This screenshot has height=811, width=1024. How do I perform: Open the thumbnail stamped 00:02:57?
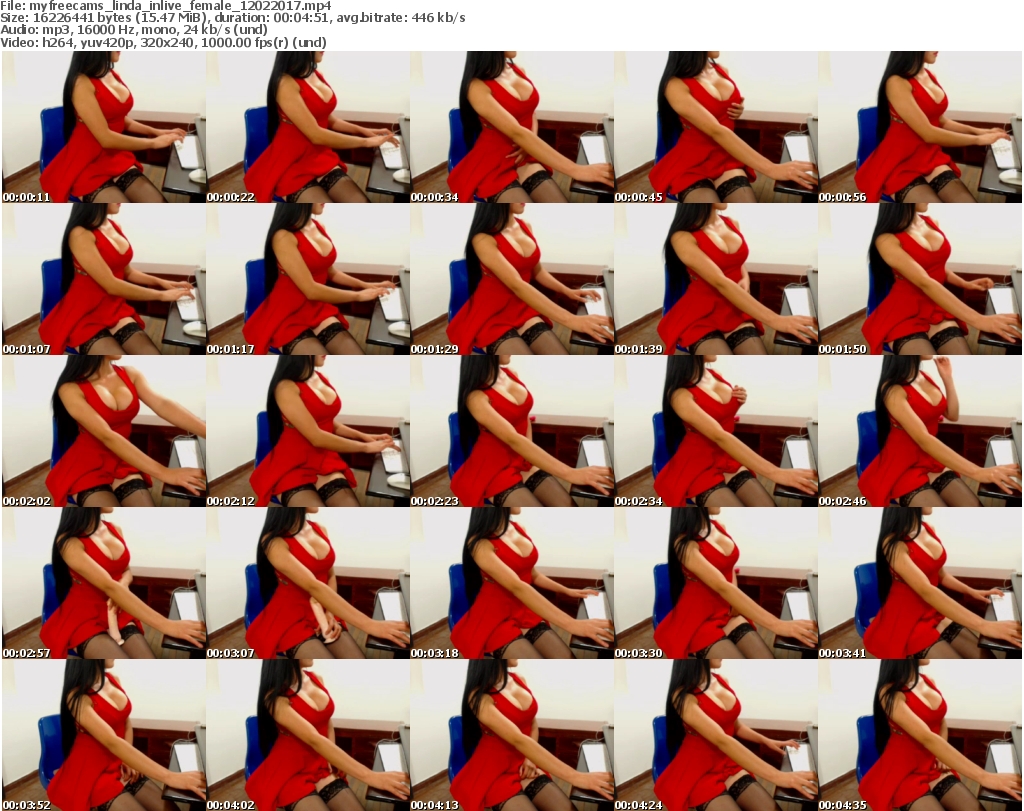click(x=104, y=583)
